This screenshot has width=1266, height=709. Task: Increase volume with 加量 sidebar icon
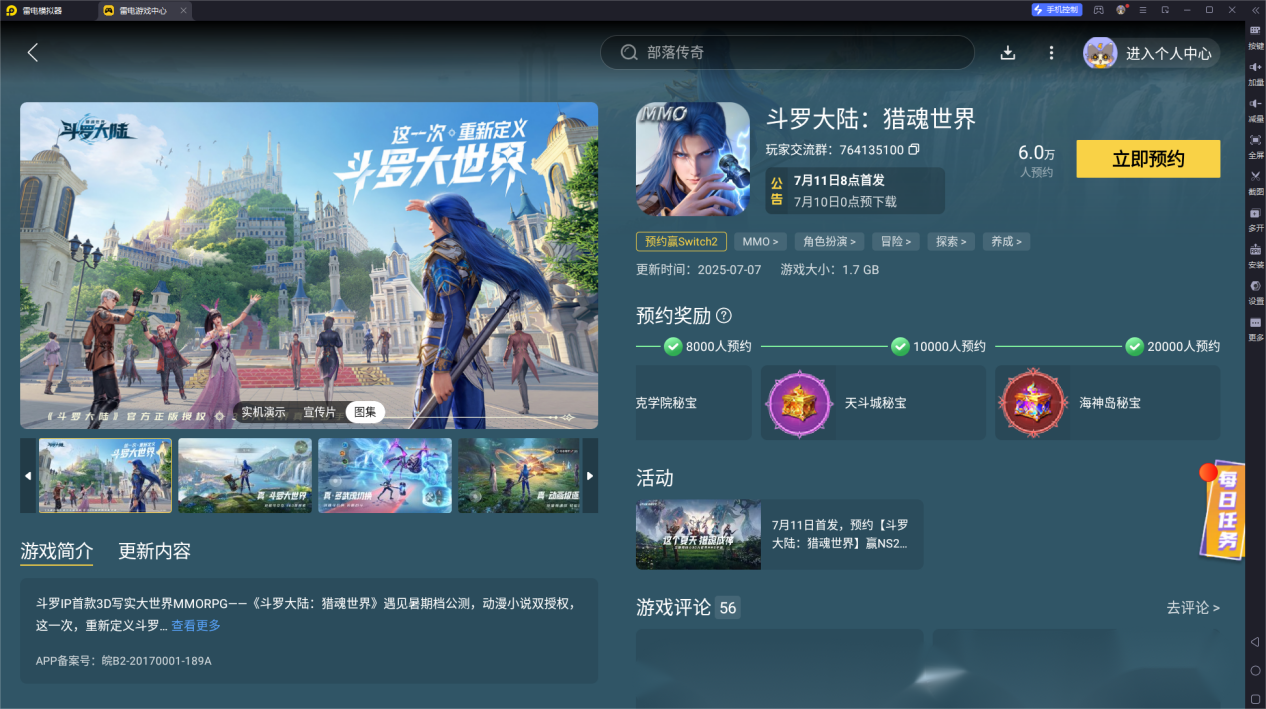(1256, 73)
